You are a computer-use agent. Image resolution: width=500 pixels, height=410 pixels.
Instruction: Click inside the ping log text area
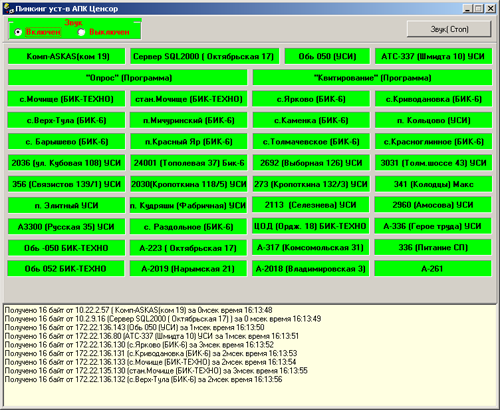click(x=250, y=355)
